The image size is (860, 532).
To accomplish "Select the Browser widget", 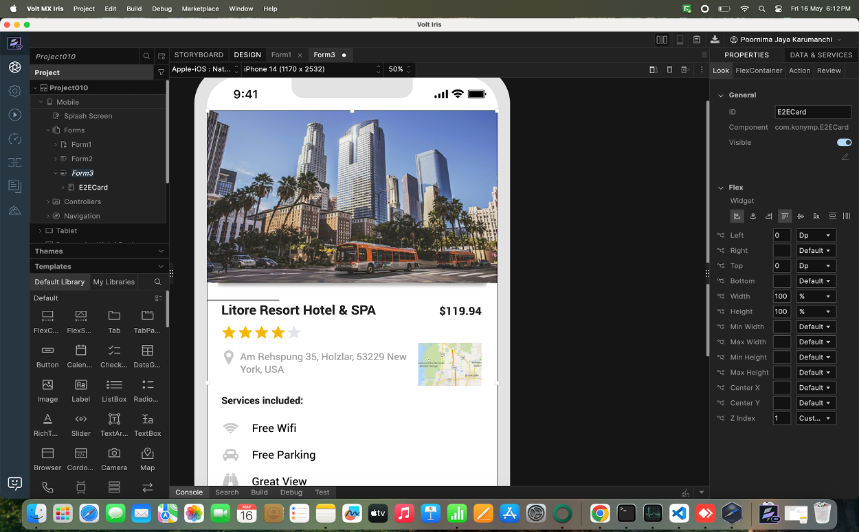I will [x=47, y=460].
